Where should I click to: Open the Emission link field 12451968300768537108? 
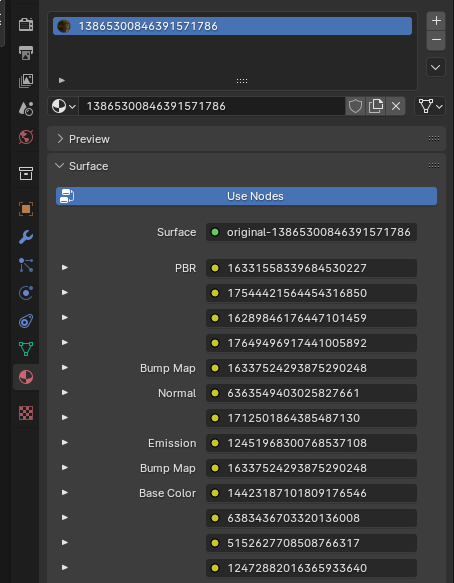(311, 443)
